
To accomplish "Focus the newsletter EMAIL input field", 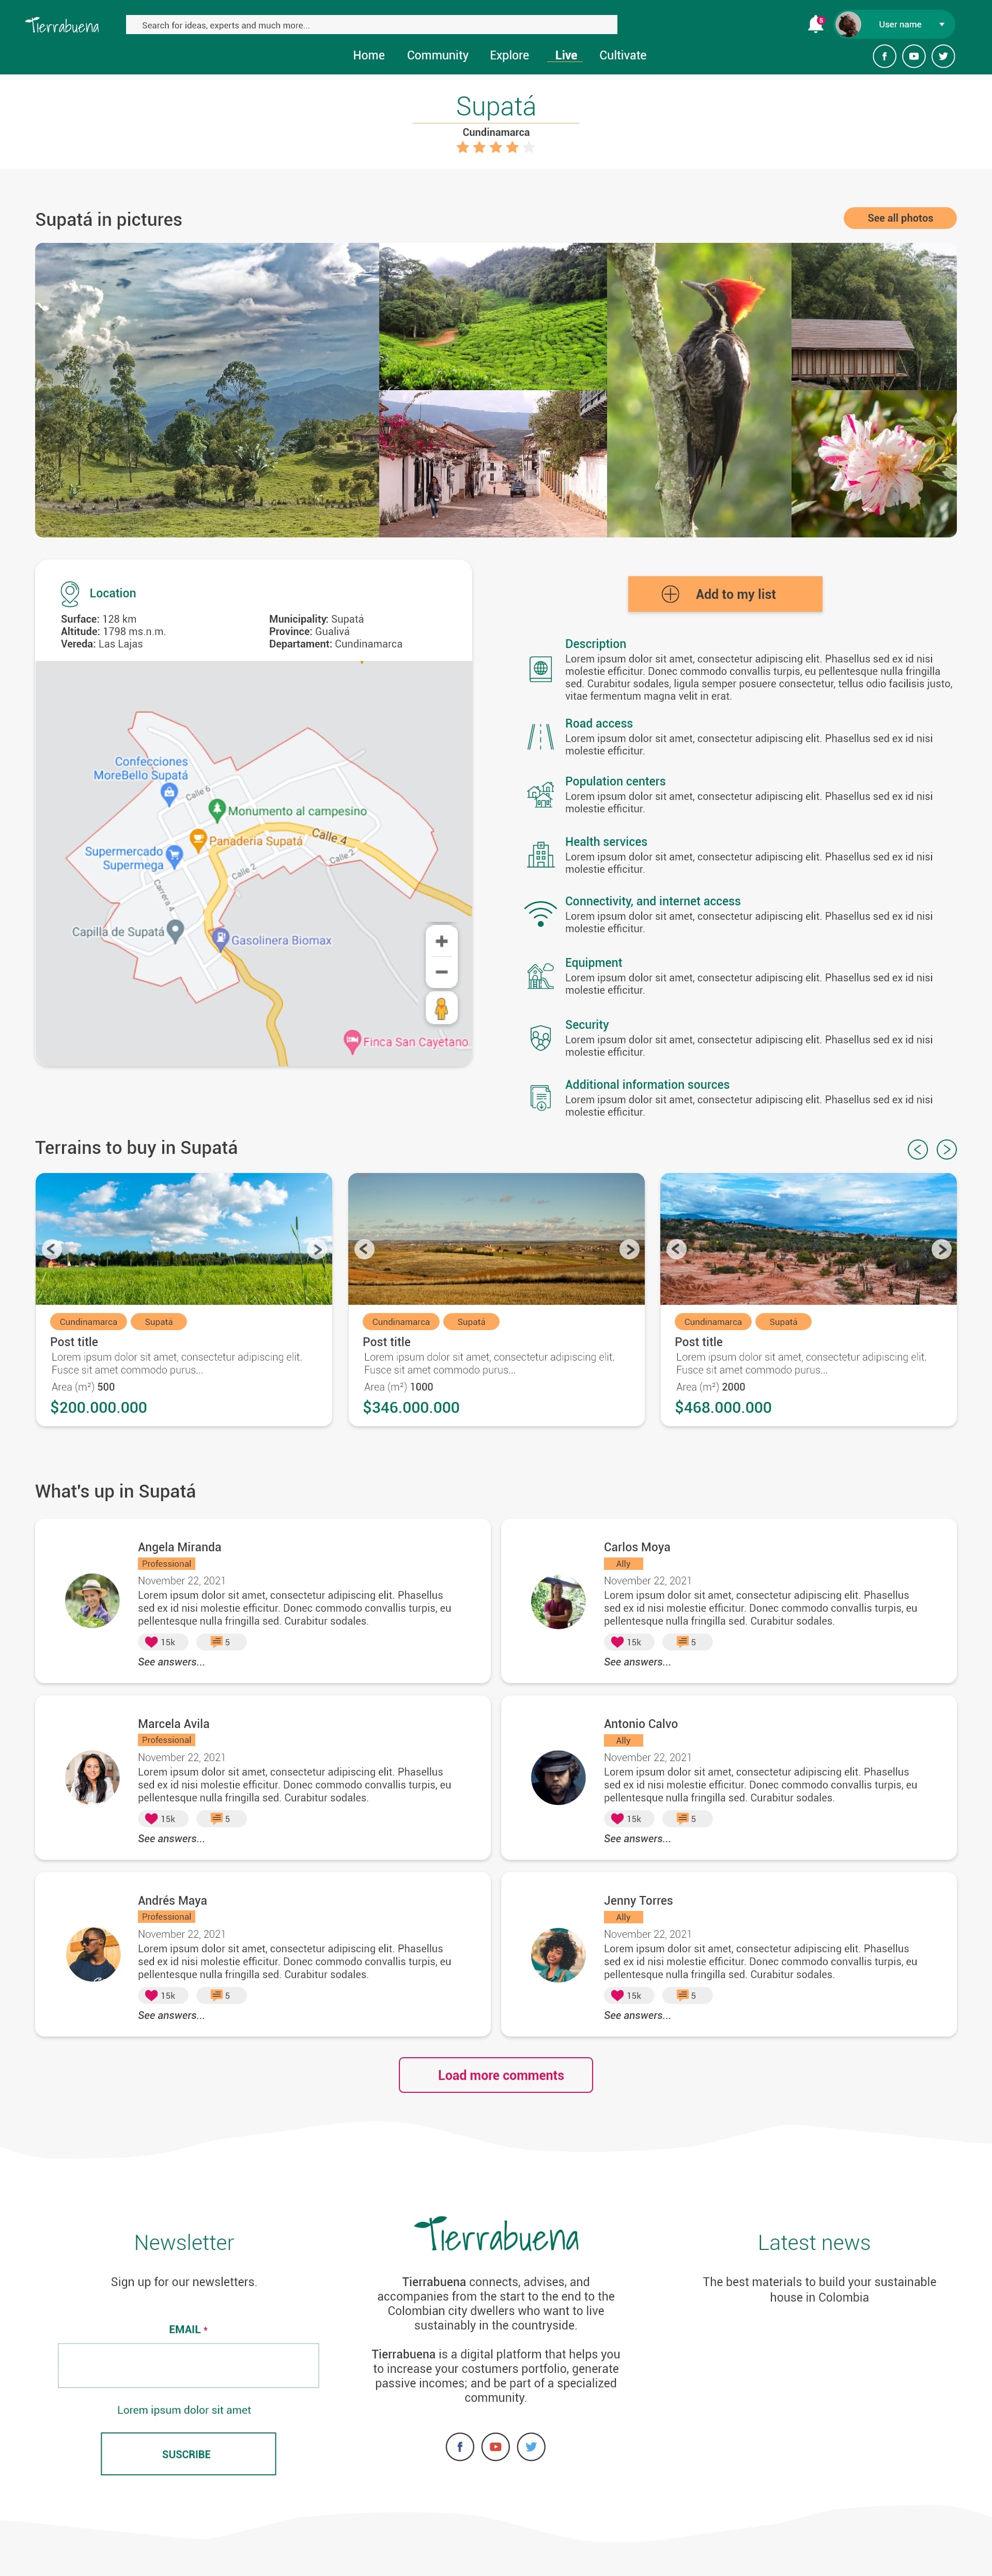I will (188, 2365).
